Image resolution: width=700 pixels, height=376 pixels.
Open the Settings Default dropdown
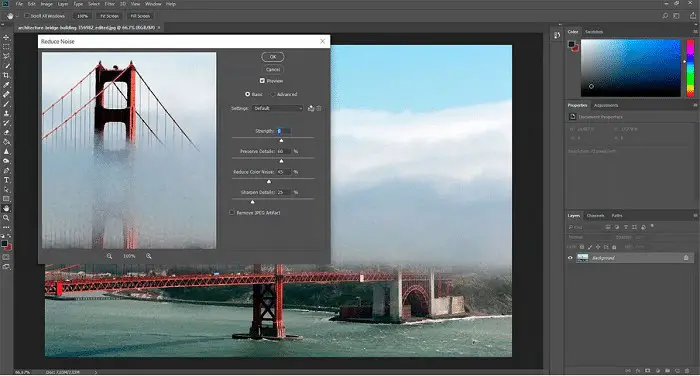point(278,109)
